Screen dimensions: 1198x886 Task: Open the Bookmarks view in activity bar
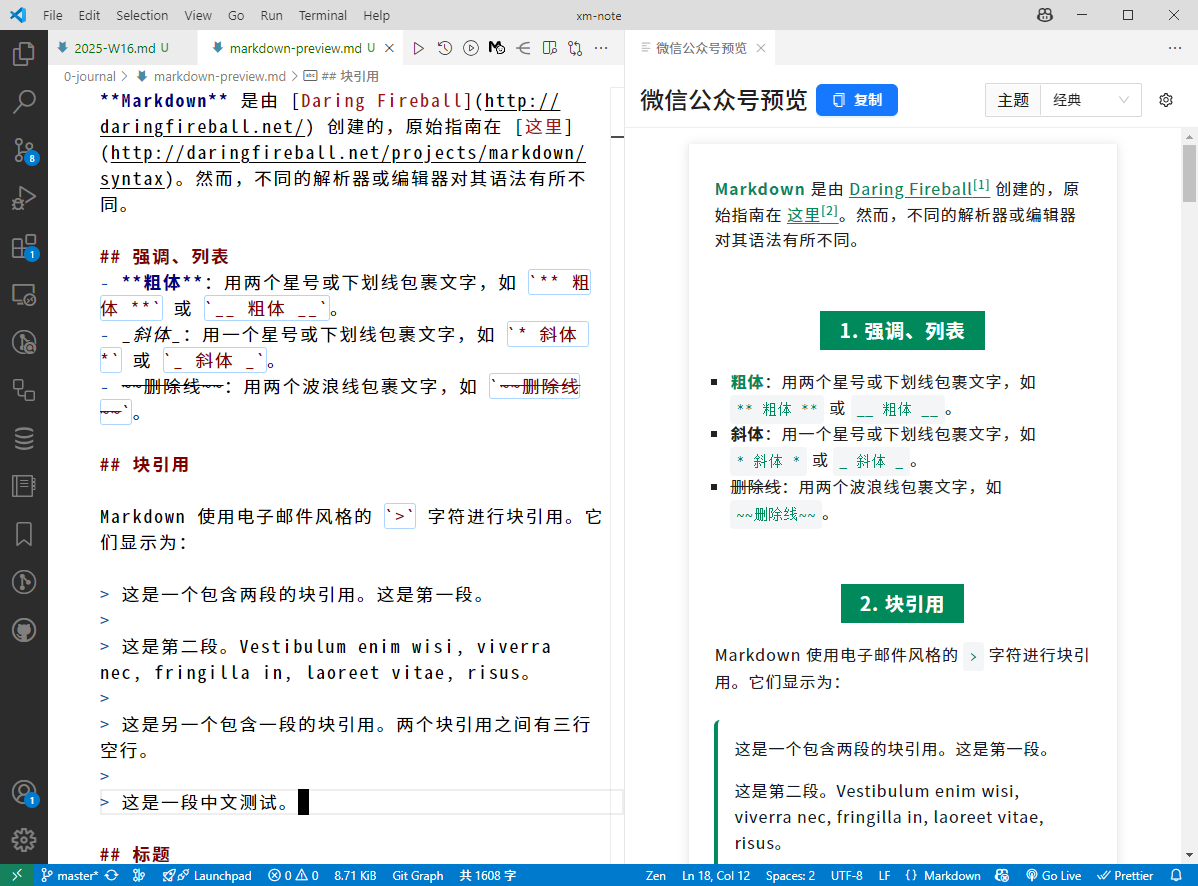pyautogui.click(x=24, y=534)
